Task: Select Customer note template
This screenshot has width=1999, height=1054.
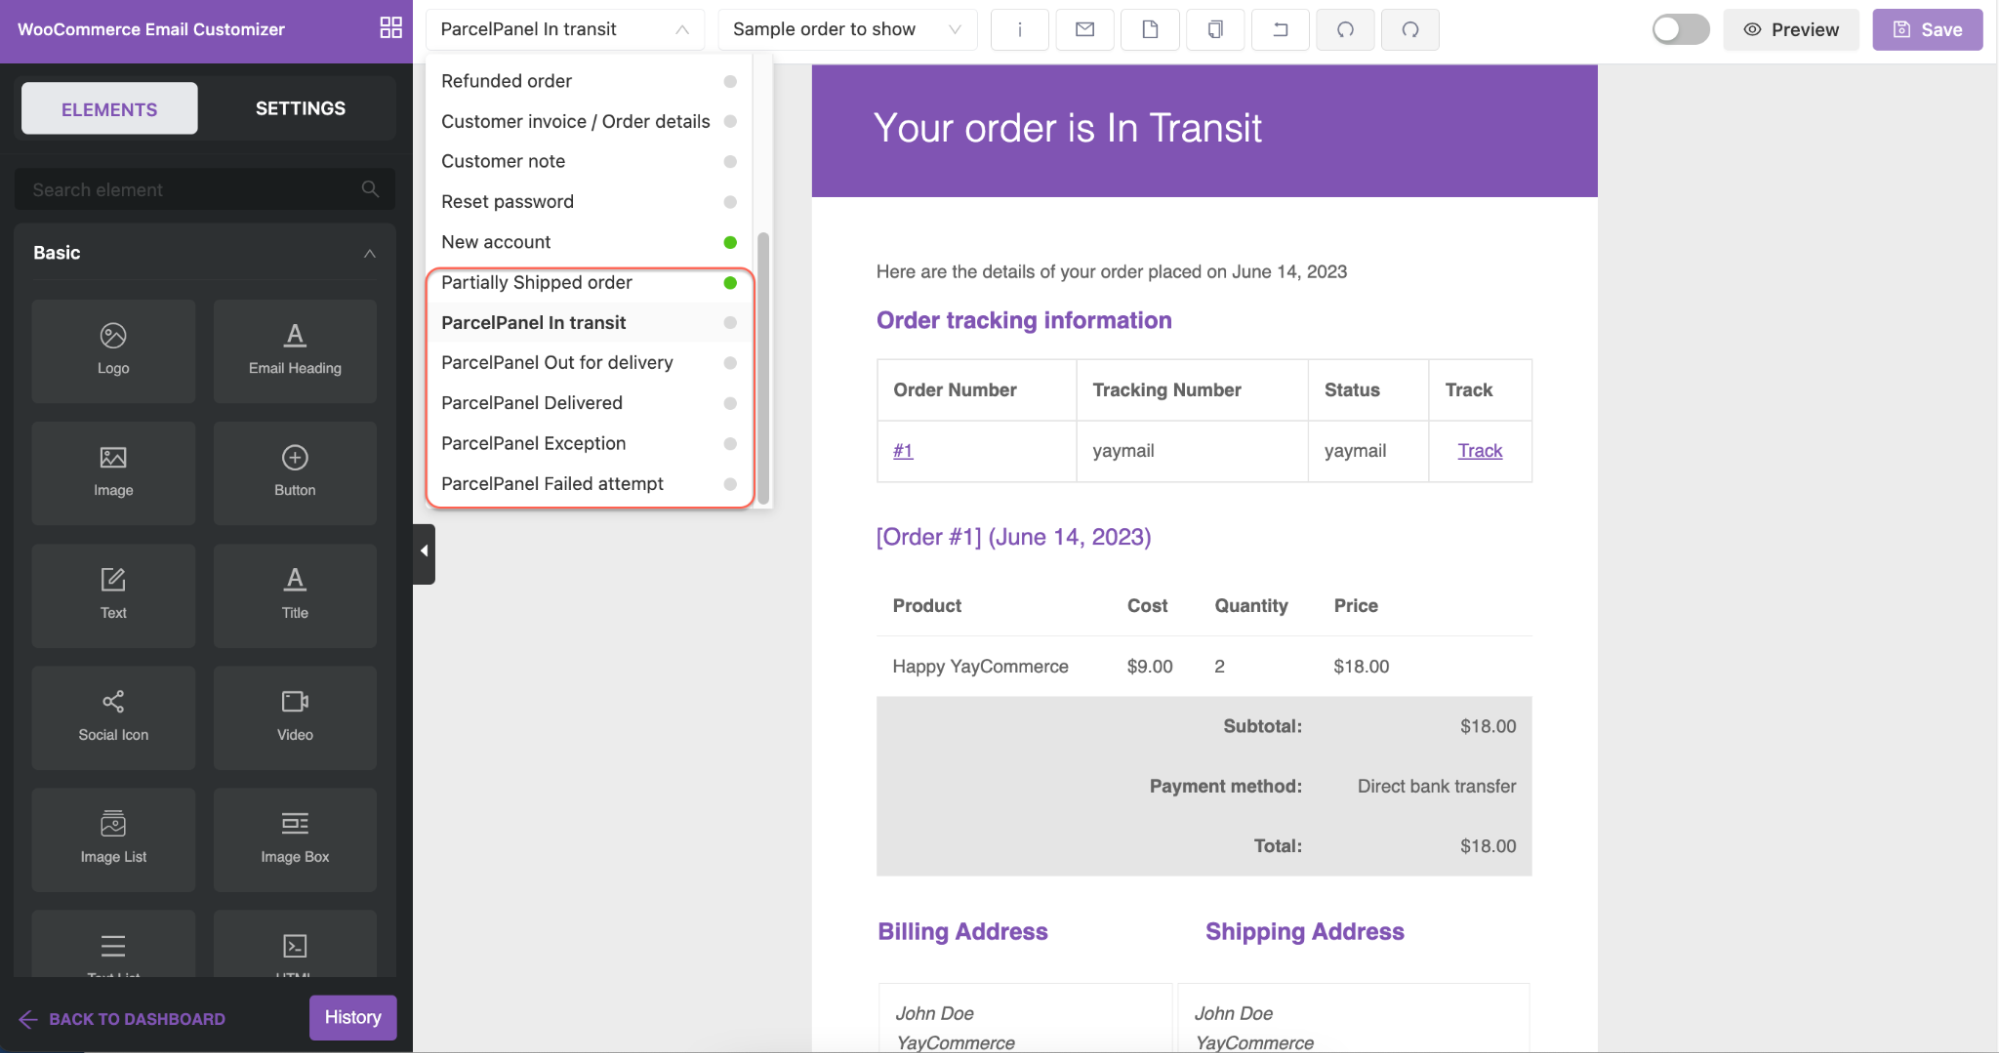Action: 590,161
